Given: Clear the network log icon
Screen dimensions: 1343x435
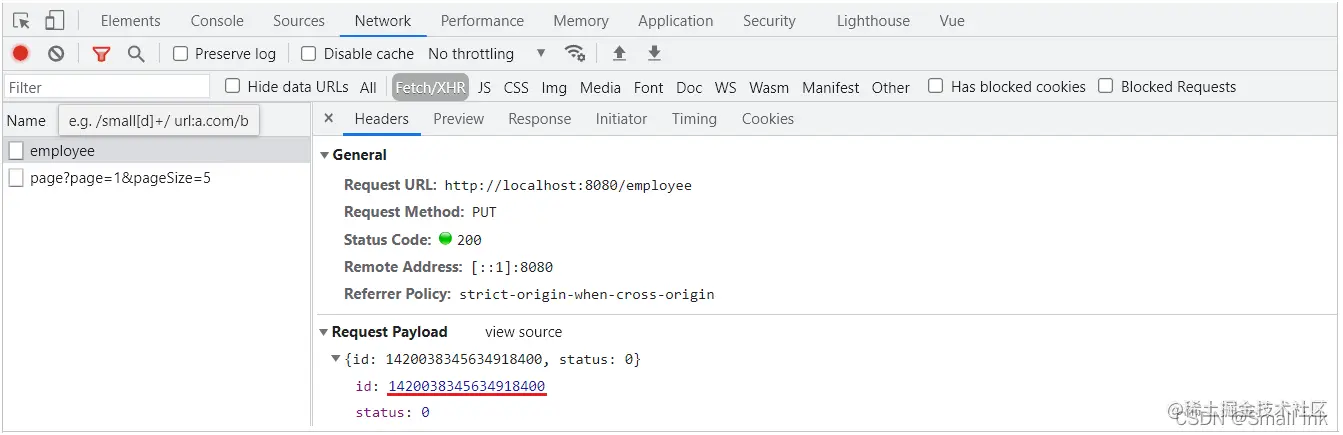Looking at the screenshot, I should [56, 54].
